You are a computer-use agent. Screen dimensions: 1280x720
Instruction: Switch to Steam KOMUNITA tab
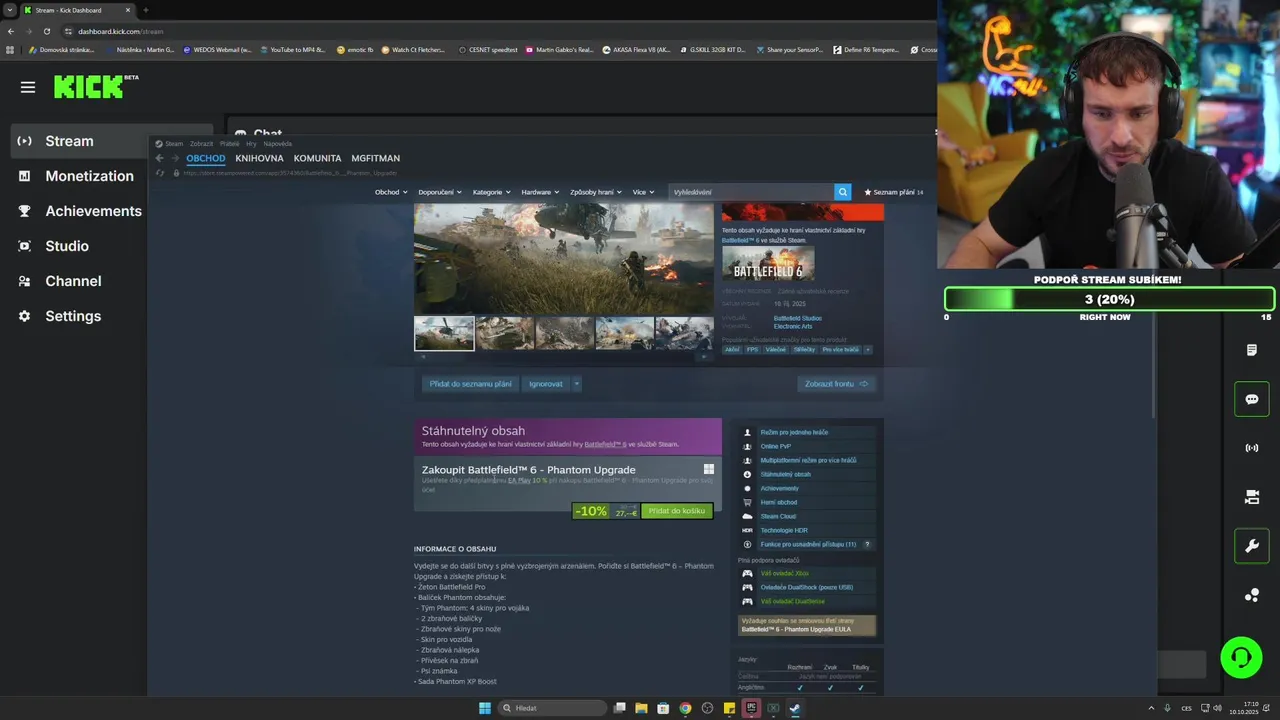pyautogui.click(x=317, y=158)
